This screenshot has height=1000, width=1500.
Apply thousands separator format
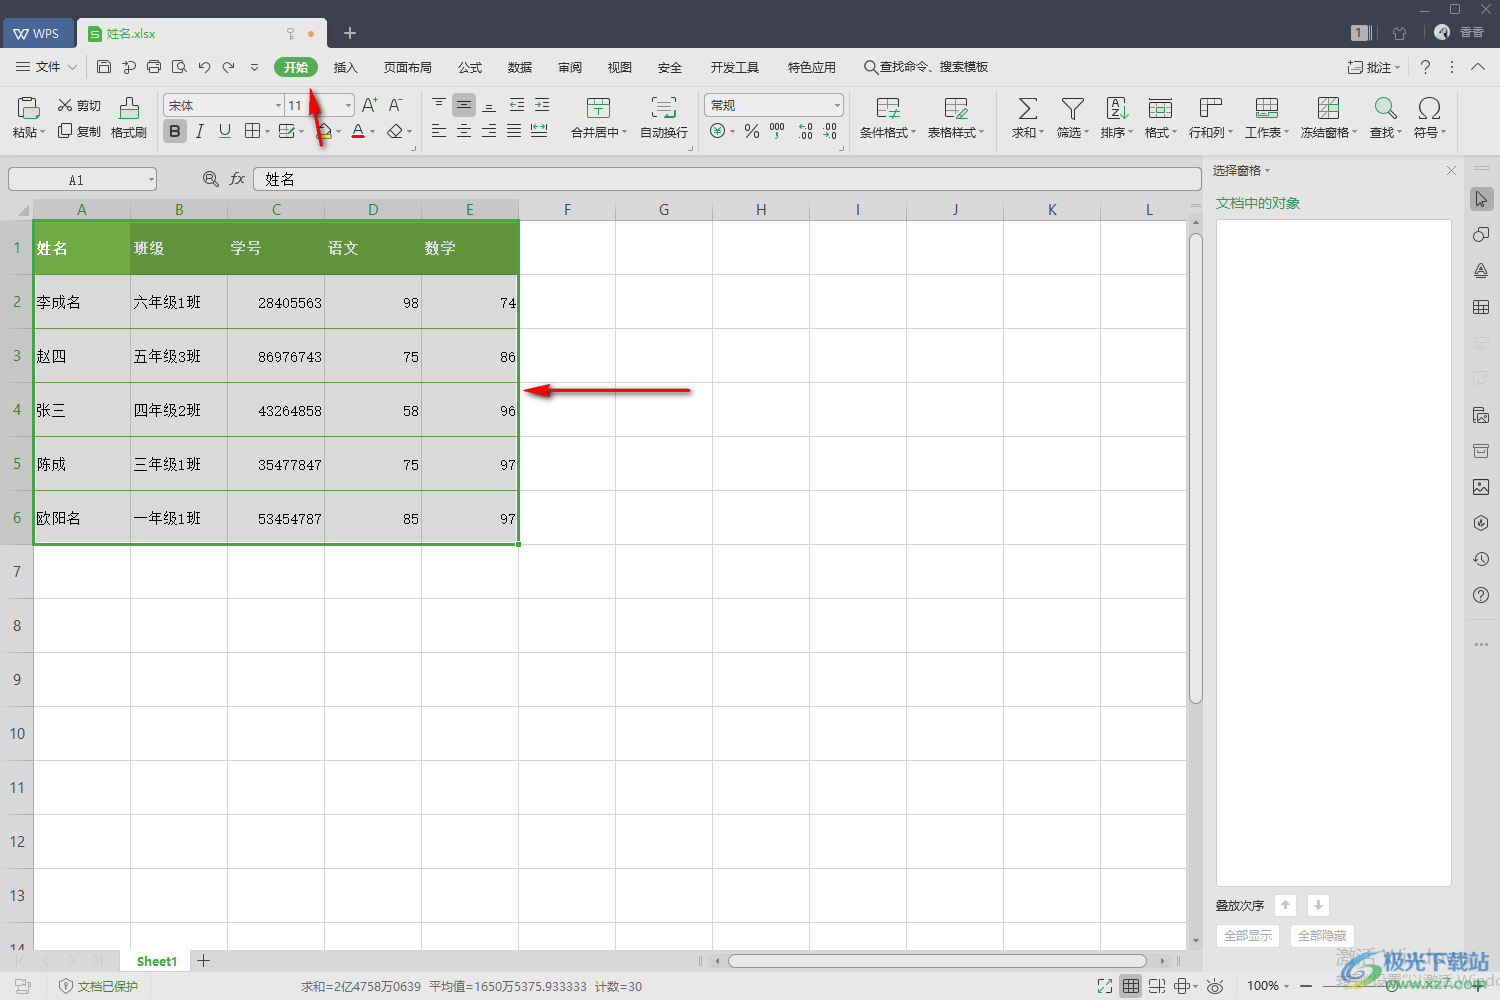click(x=777, y=131)
